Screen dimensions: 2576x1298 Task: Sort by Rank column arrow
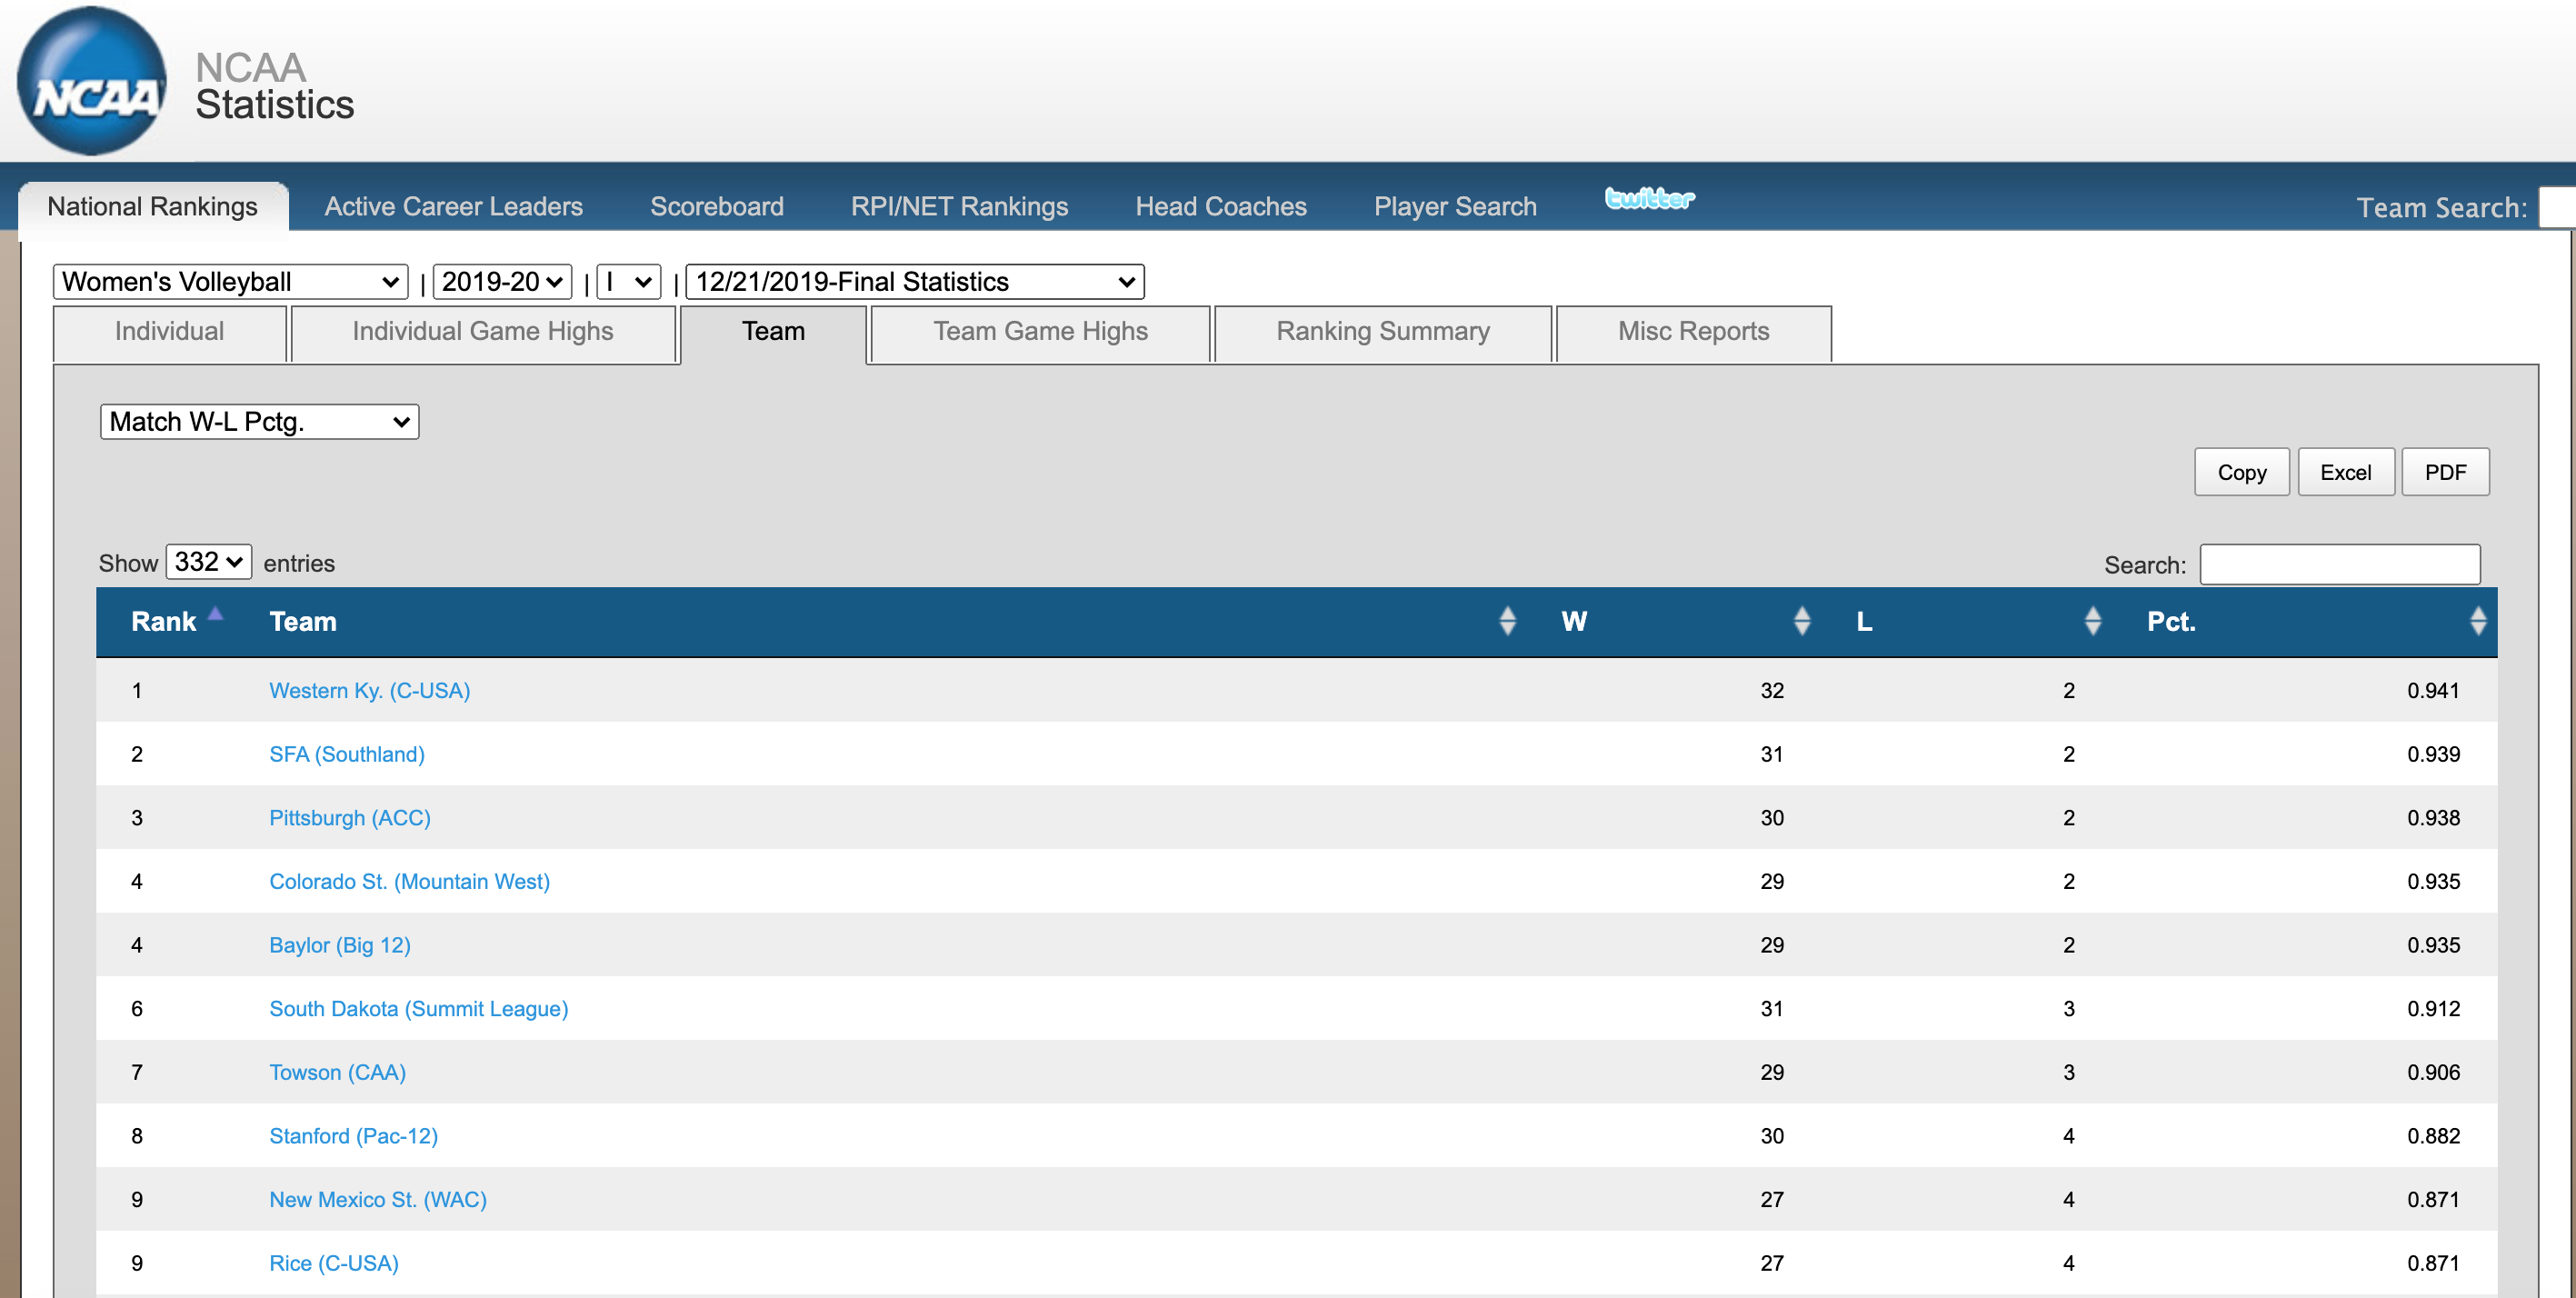(215, 615)
